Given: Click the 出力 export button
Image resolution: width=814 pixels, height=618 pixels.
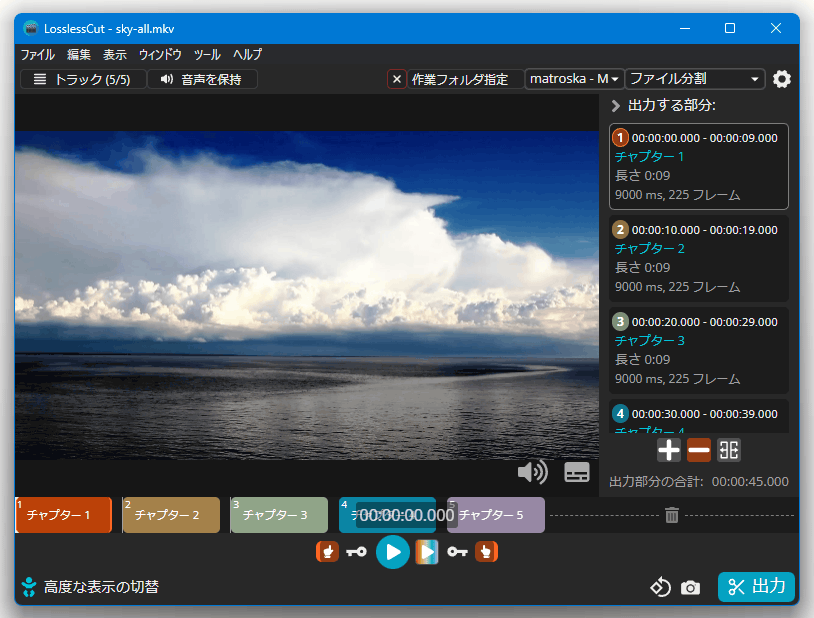Looking at the screenshot, I should coord(756,587).
